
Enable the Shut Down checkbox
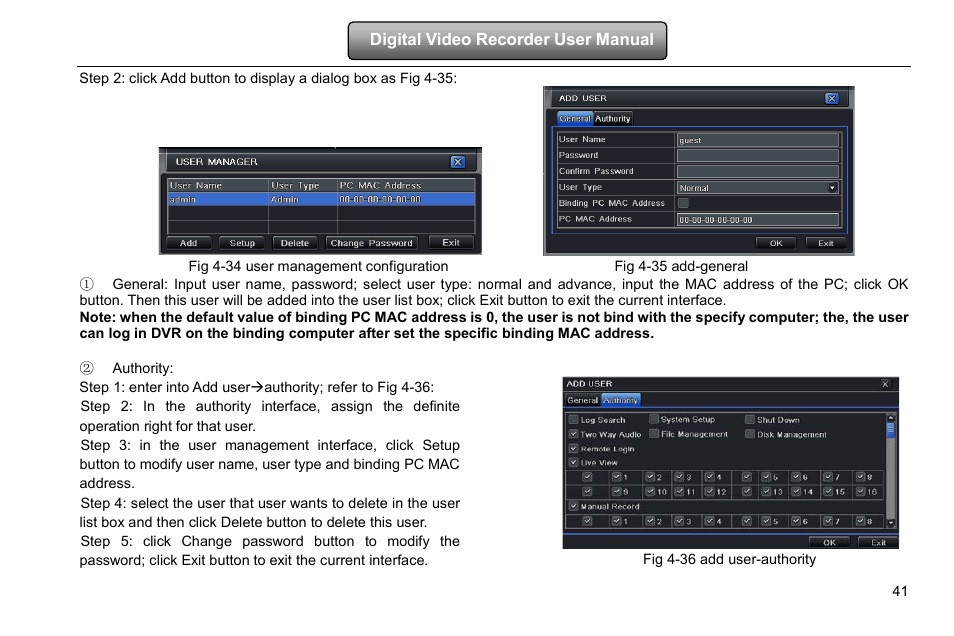pos(750,420)
